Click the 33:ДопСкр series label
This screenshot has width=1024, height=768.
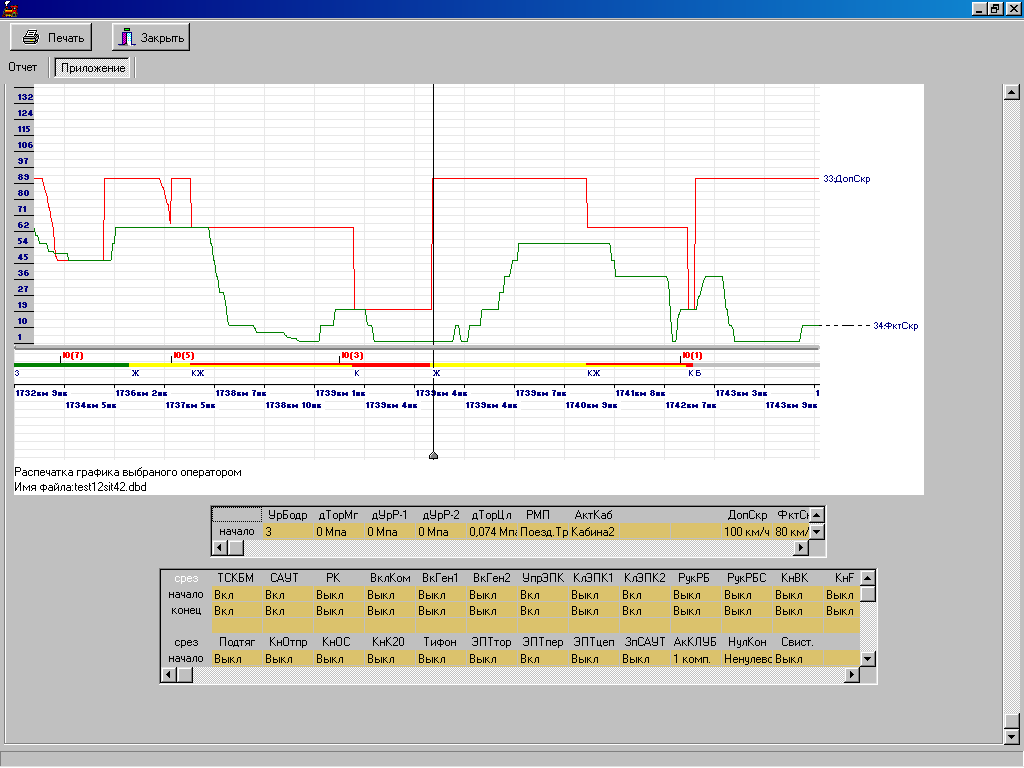tap(846, 178)
